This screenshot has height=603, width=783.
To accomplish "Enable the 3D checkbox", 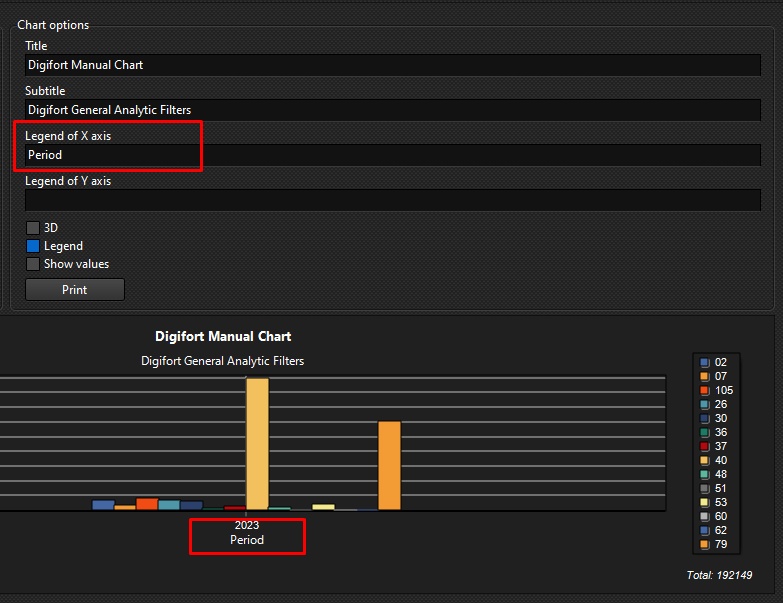I will (x=33, y=228).
